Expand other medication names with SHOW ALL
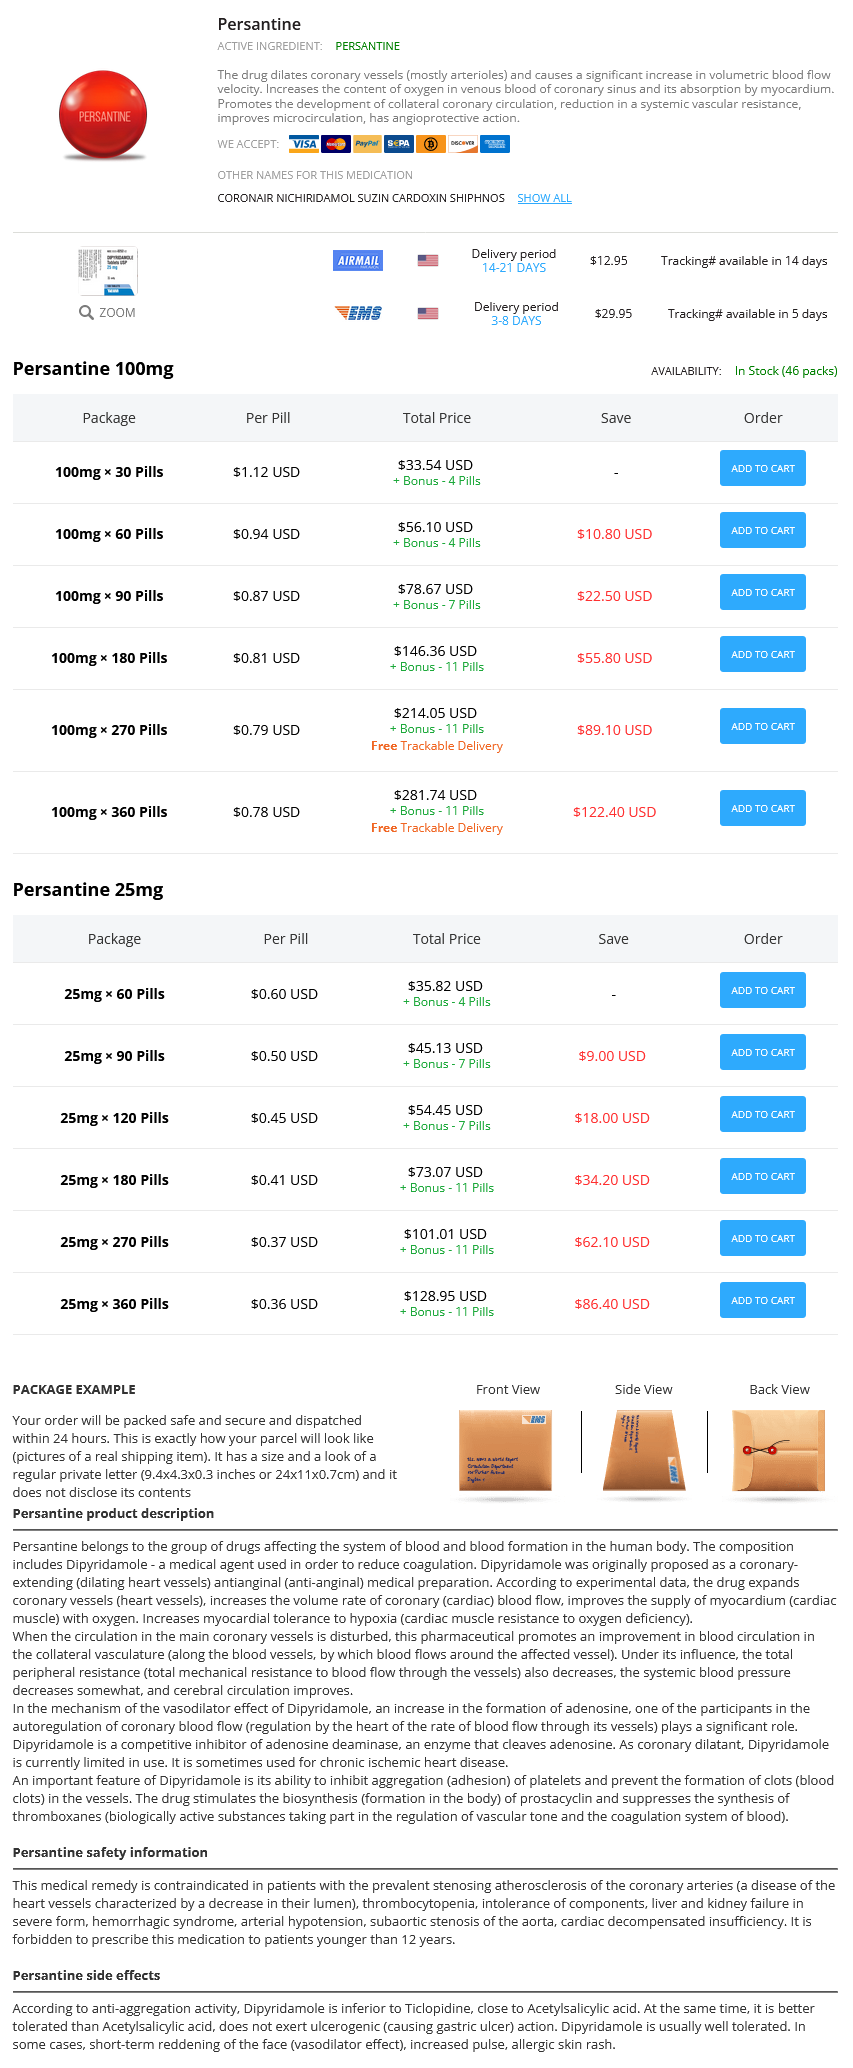 click(544, 198)
